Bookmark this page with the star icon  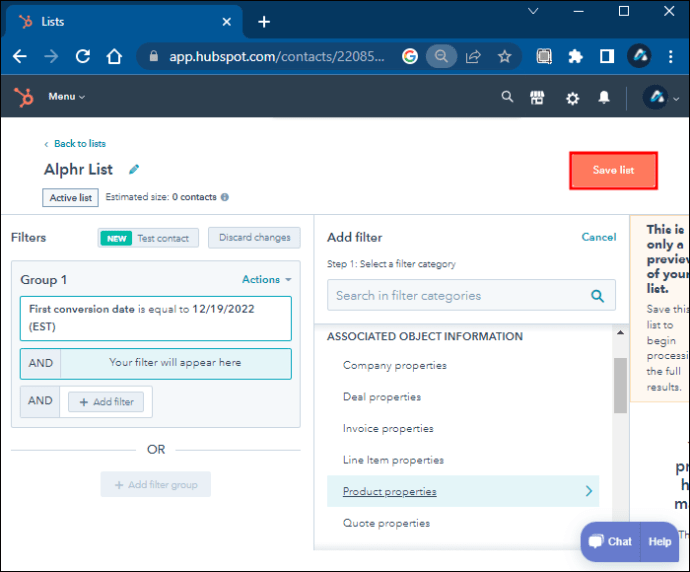pyautogui.click(x=504, y=56)
